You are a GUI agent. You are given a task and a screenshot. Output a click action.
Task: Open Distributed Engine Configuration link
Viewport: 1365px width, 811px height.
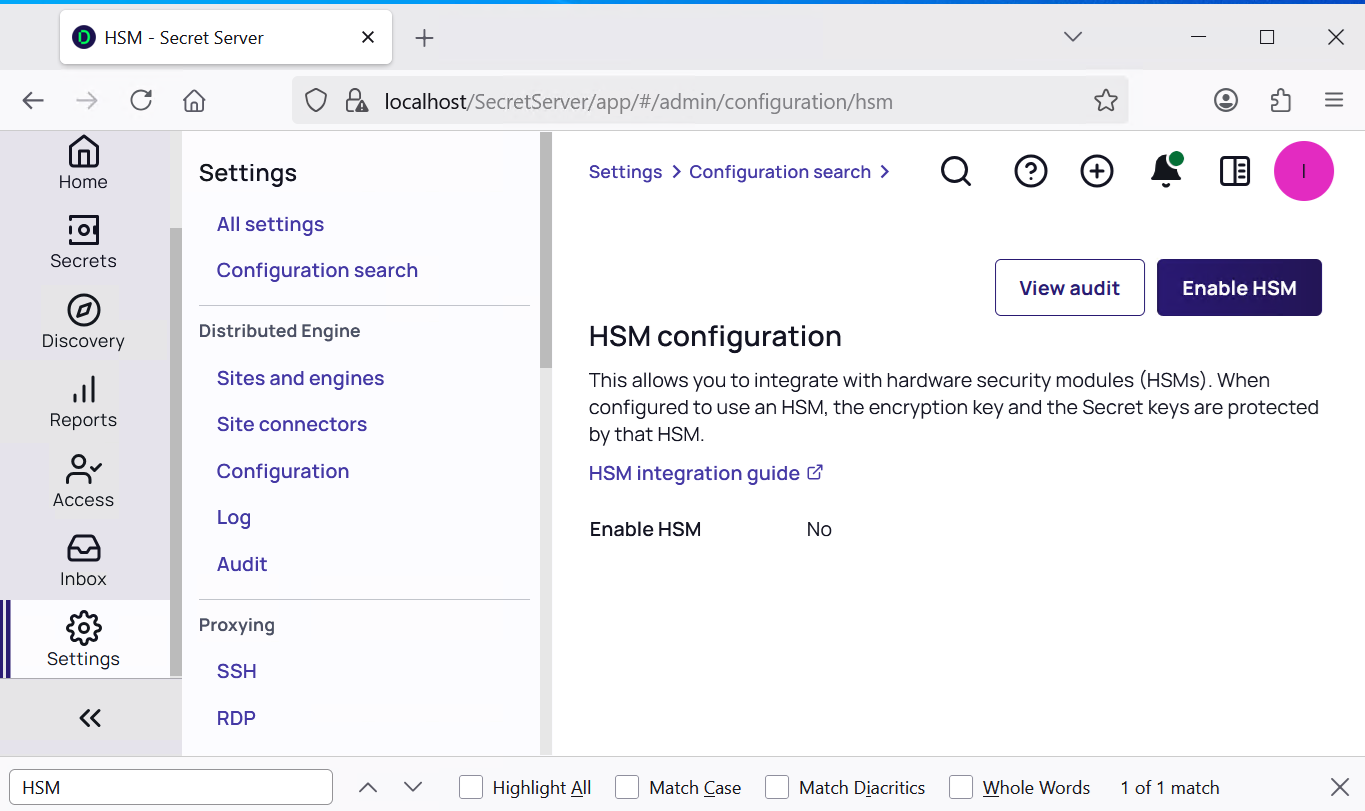coord(283,471)
